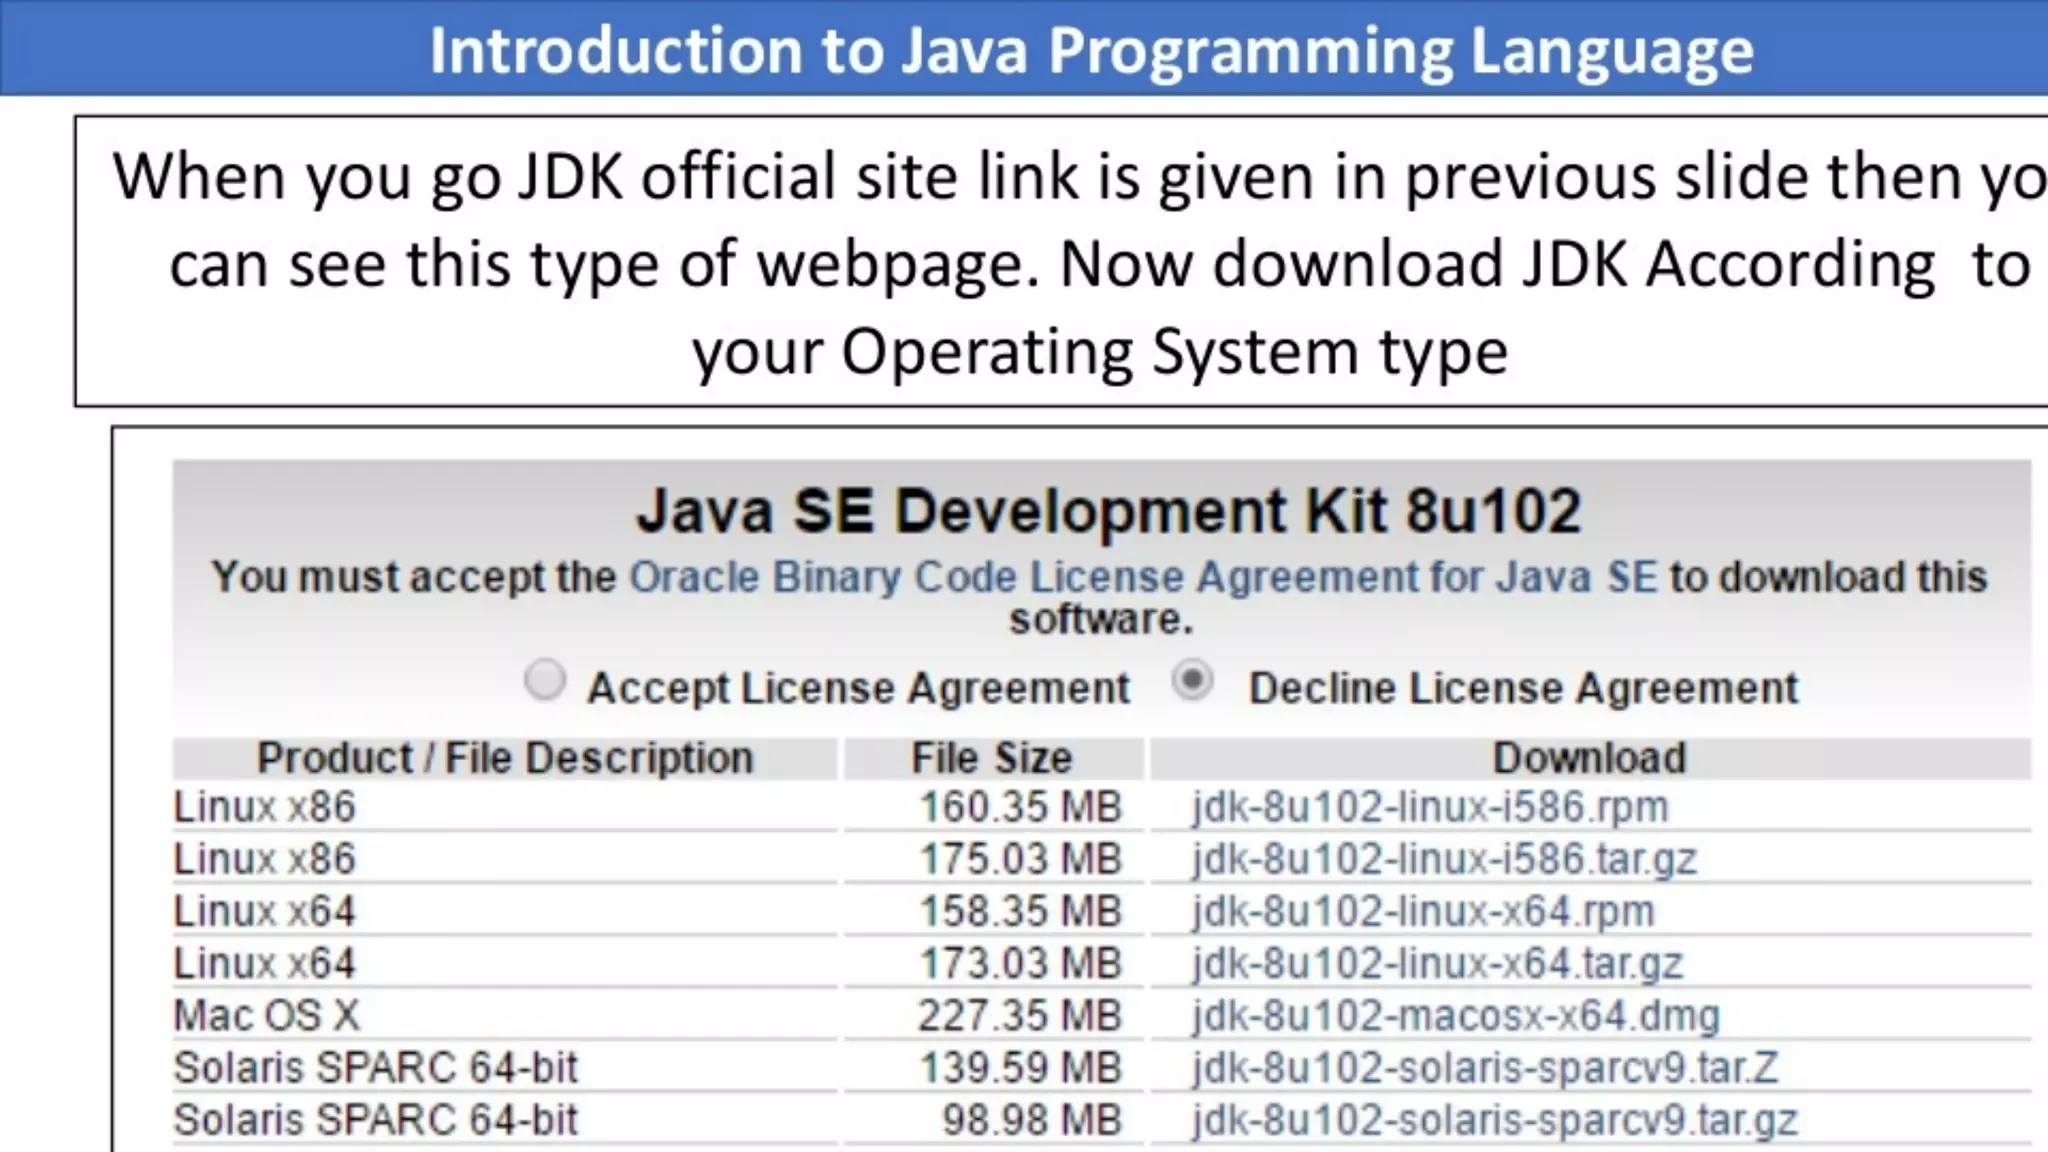Download jdk-8u102-linux-i586.rpm file

click(1430, 807)
